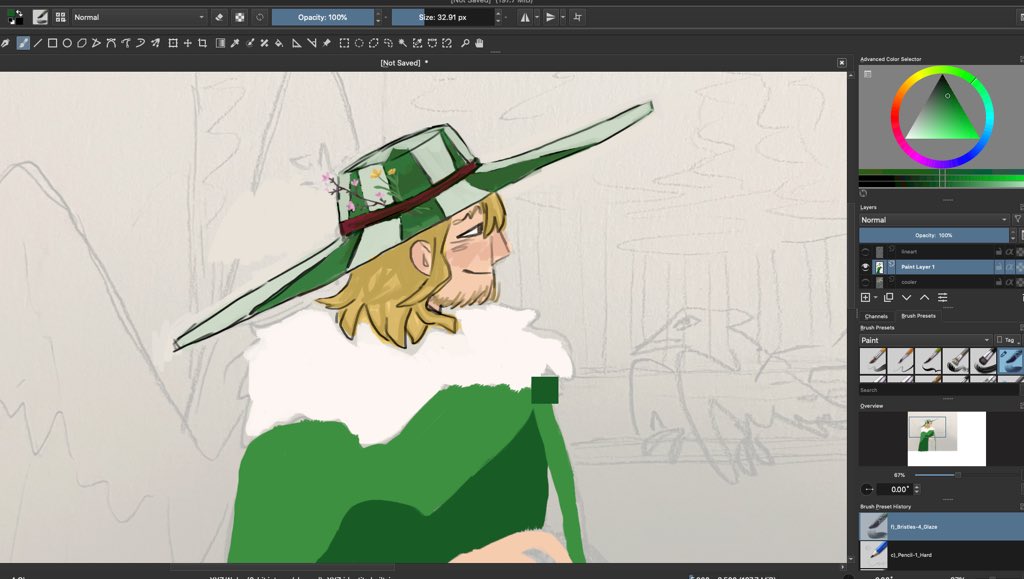The width and height of the screenshot is (1024, 579).
Task: Select the Bezier Curve tool
Action: 111,43
